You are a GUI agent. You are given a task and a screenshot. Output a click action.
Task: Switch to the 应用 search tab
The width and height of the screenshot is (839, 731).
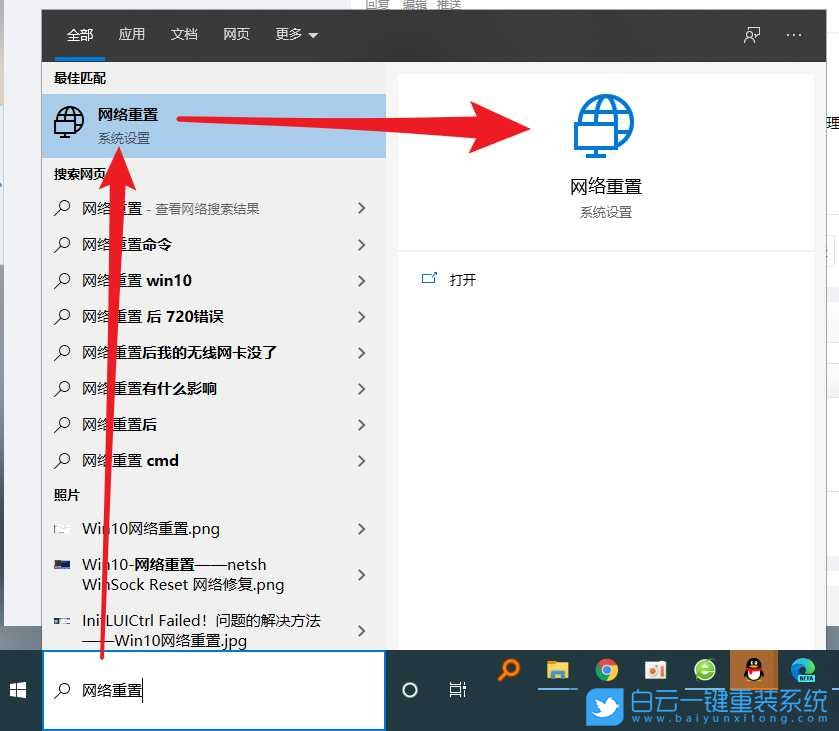tap(132, 35)
